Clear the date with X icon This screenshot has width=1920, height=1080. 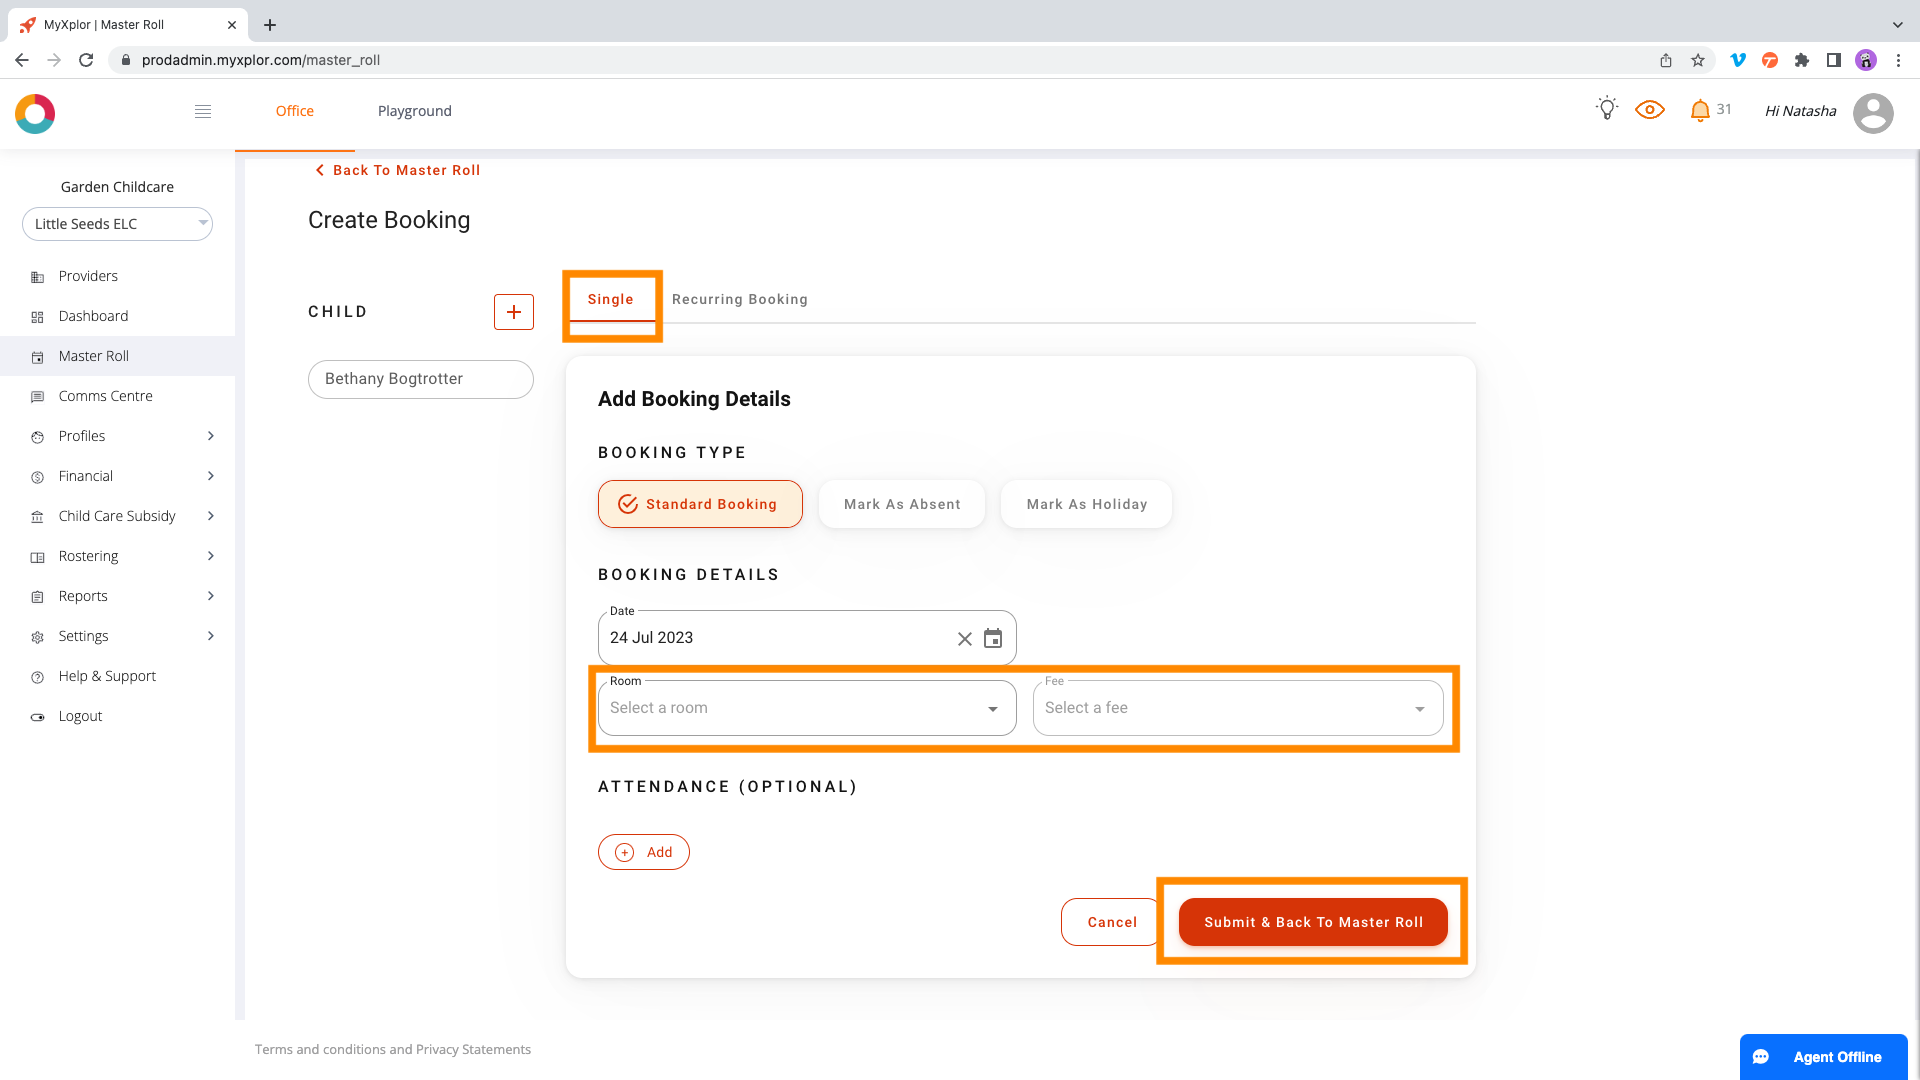pyautogui.click(x=964, y=639)
